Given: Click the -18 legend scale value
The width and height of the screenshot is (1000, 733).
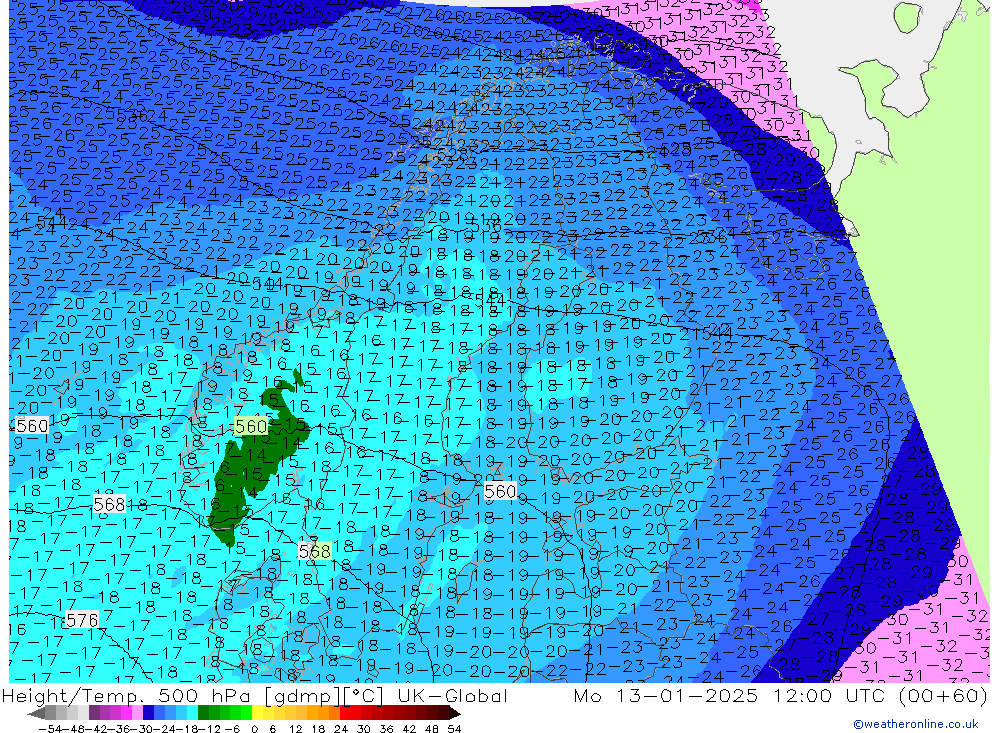Looking at the screenshot, I should [187, 729].
